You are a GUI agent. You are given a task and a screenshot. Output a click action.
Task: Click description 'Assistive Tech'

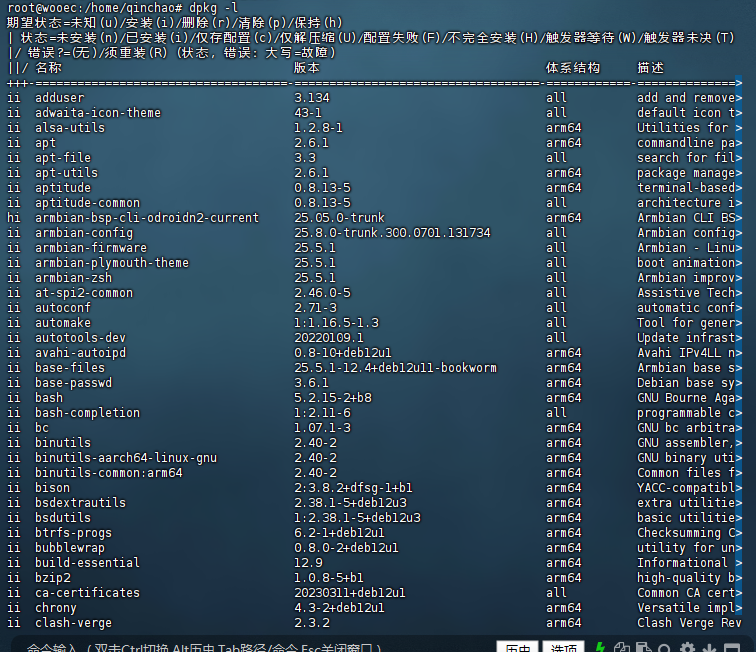686,293
